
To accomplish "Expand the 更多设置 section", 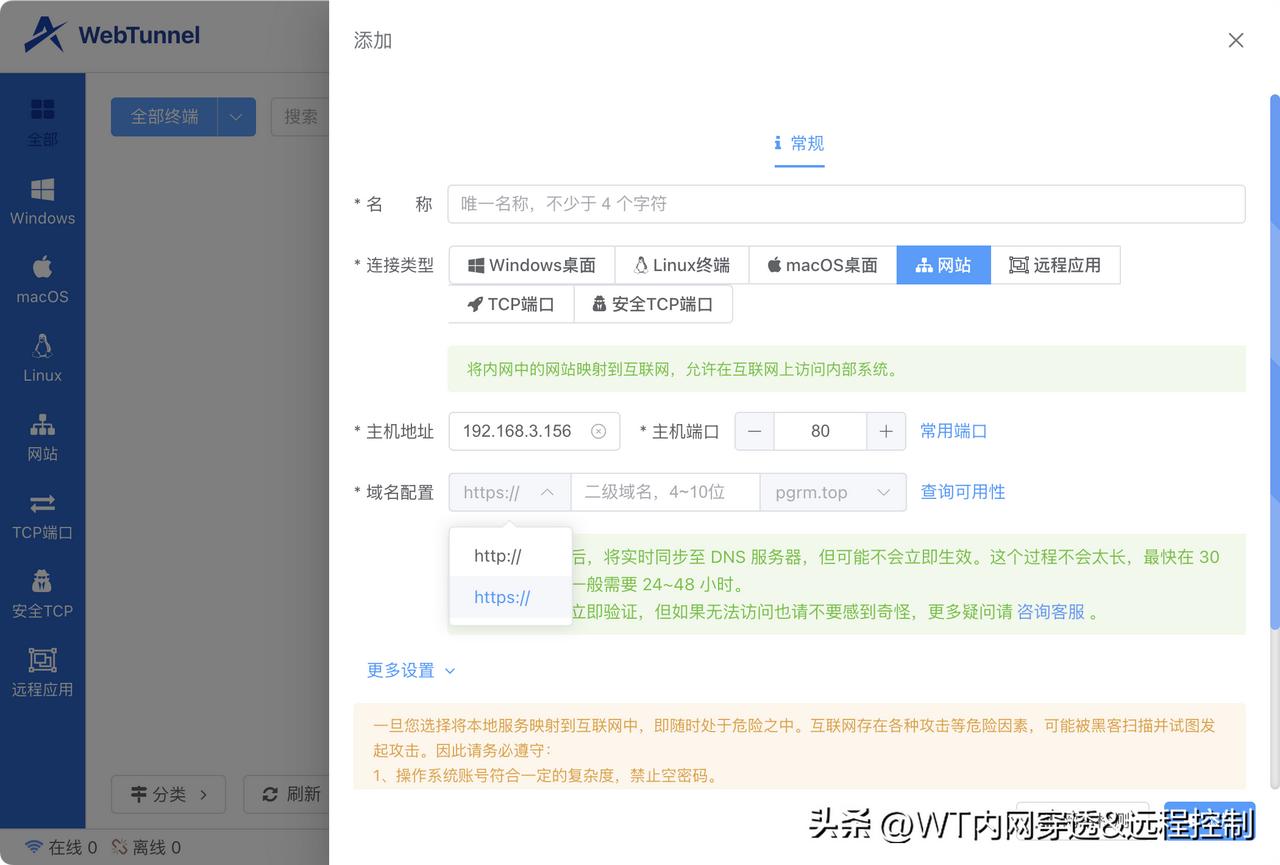I will [411, 671].
